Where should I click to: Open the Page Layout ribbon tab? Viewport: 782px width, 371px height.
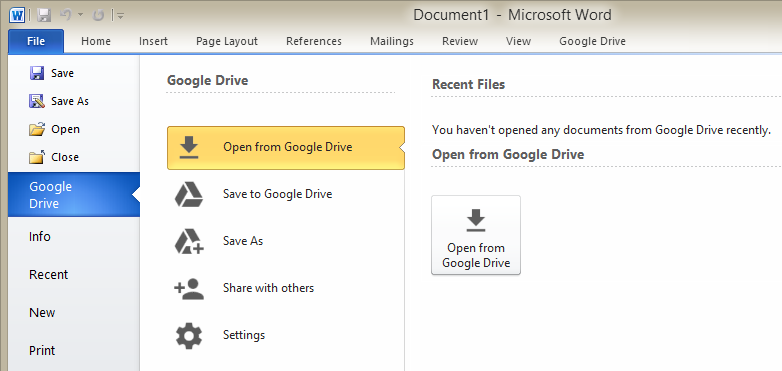227,41
